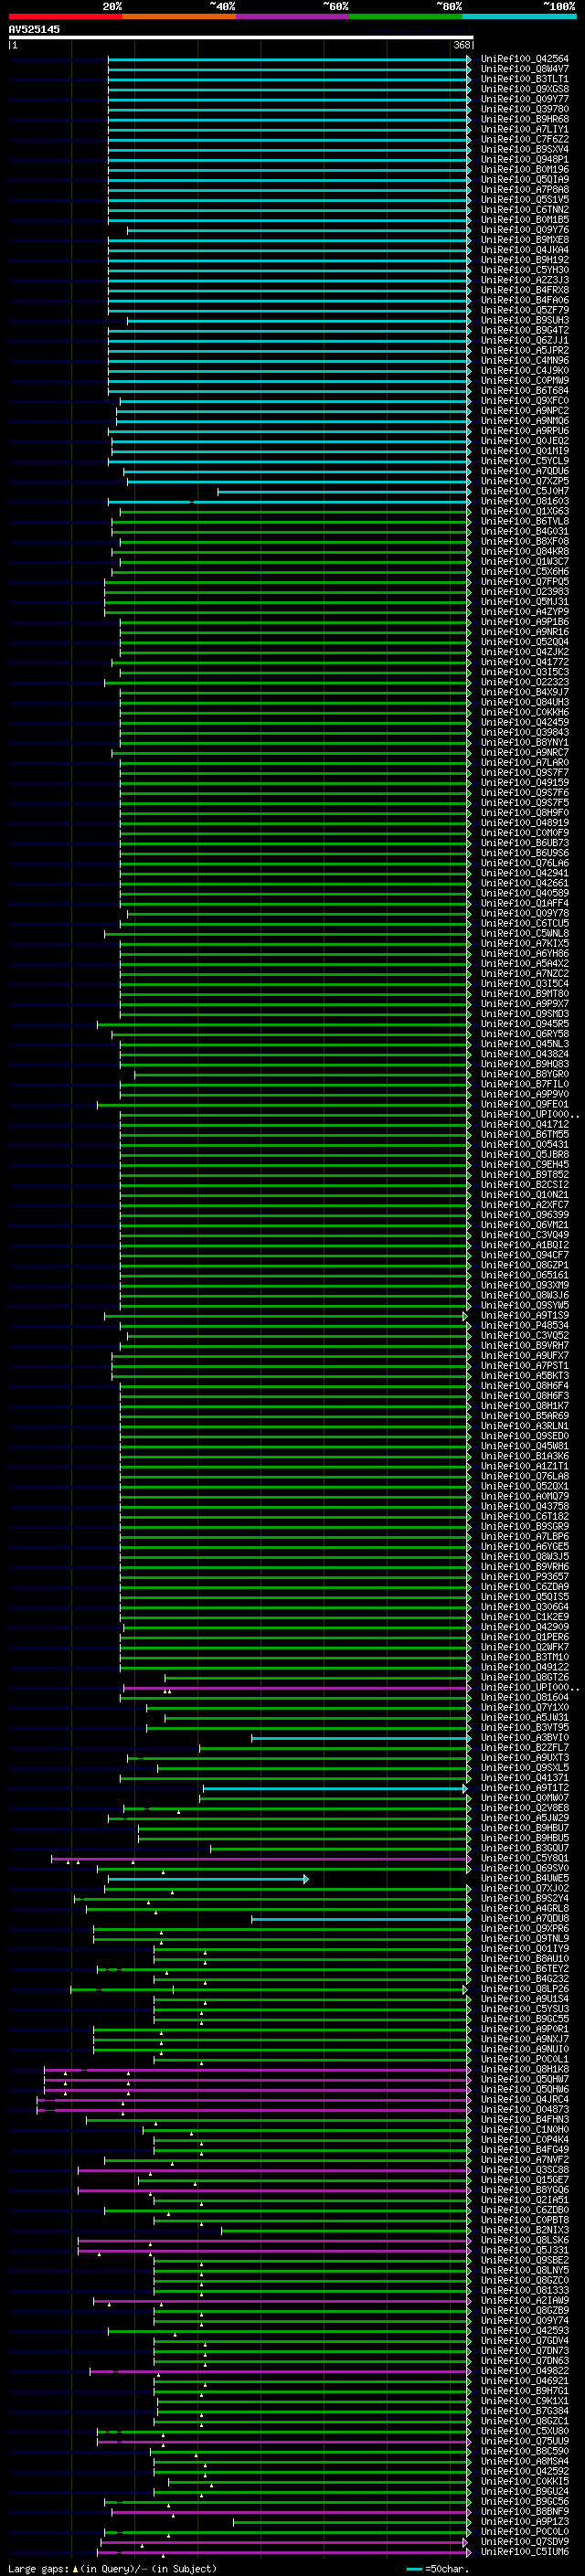The width and height of the screenshot is (585, 2576).
Task: Open hit UniRef100_C4MN96
Action: [x=524, y=360]
